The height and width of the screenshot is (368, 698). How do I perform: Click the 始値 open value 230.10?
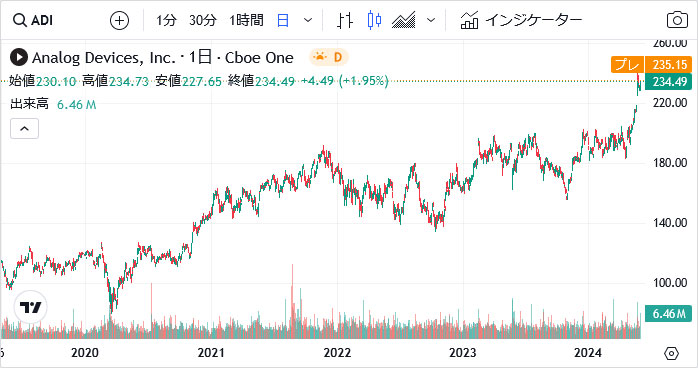coord(56,81)
